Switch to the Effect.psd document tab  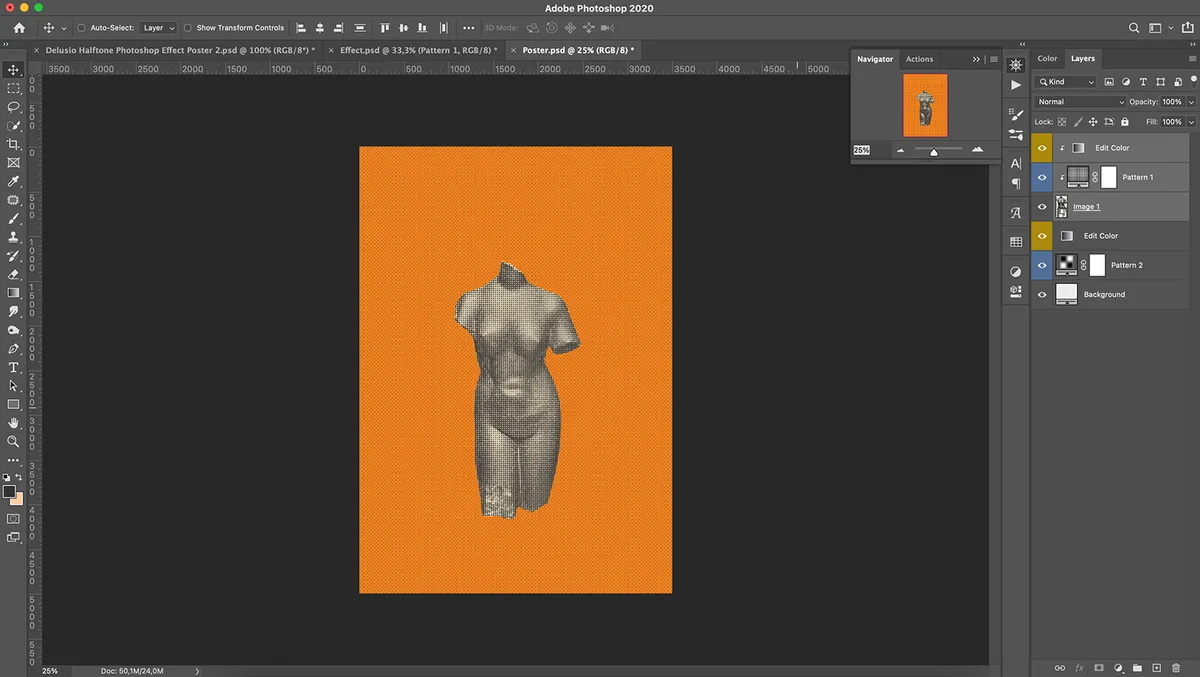coord(418,50)
